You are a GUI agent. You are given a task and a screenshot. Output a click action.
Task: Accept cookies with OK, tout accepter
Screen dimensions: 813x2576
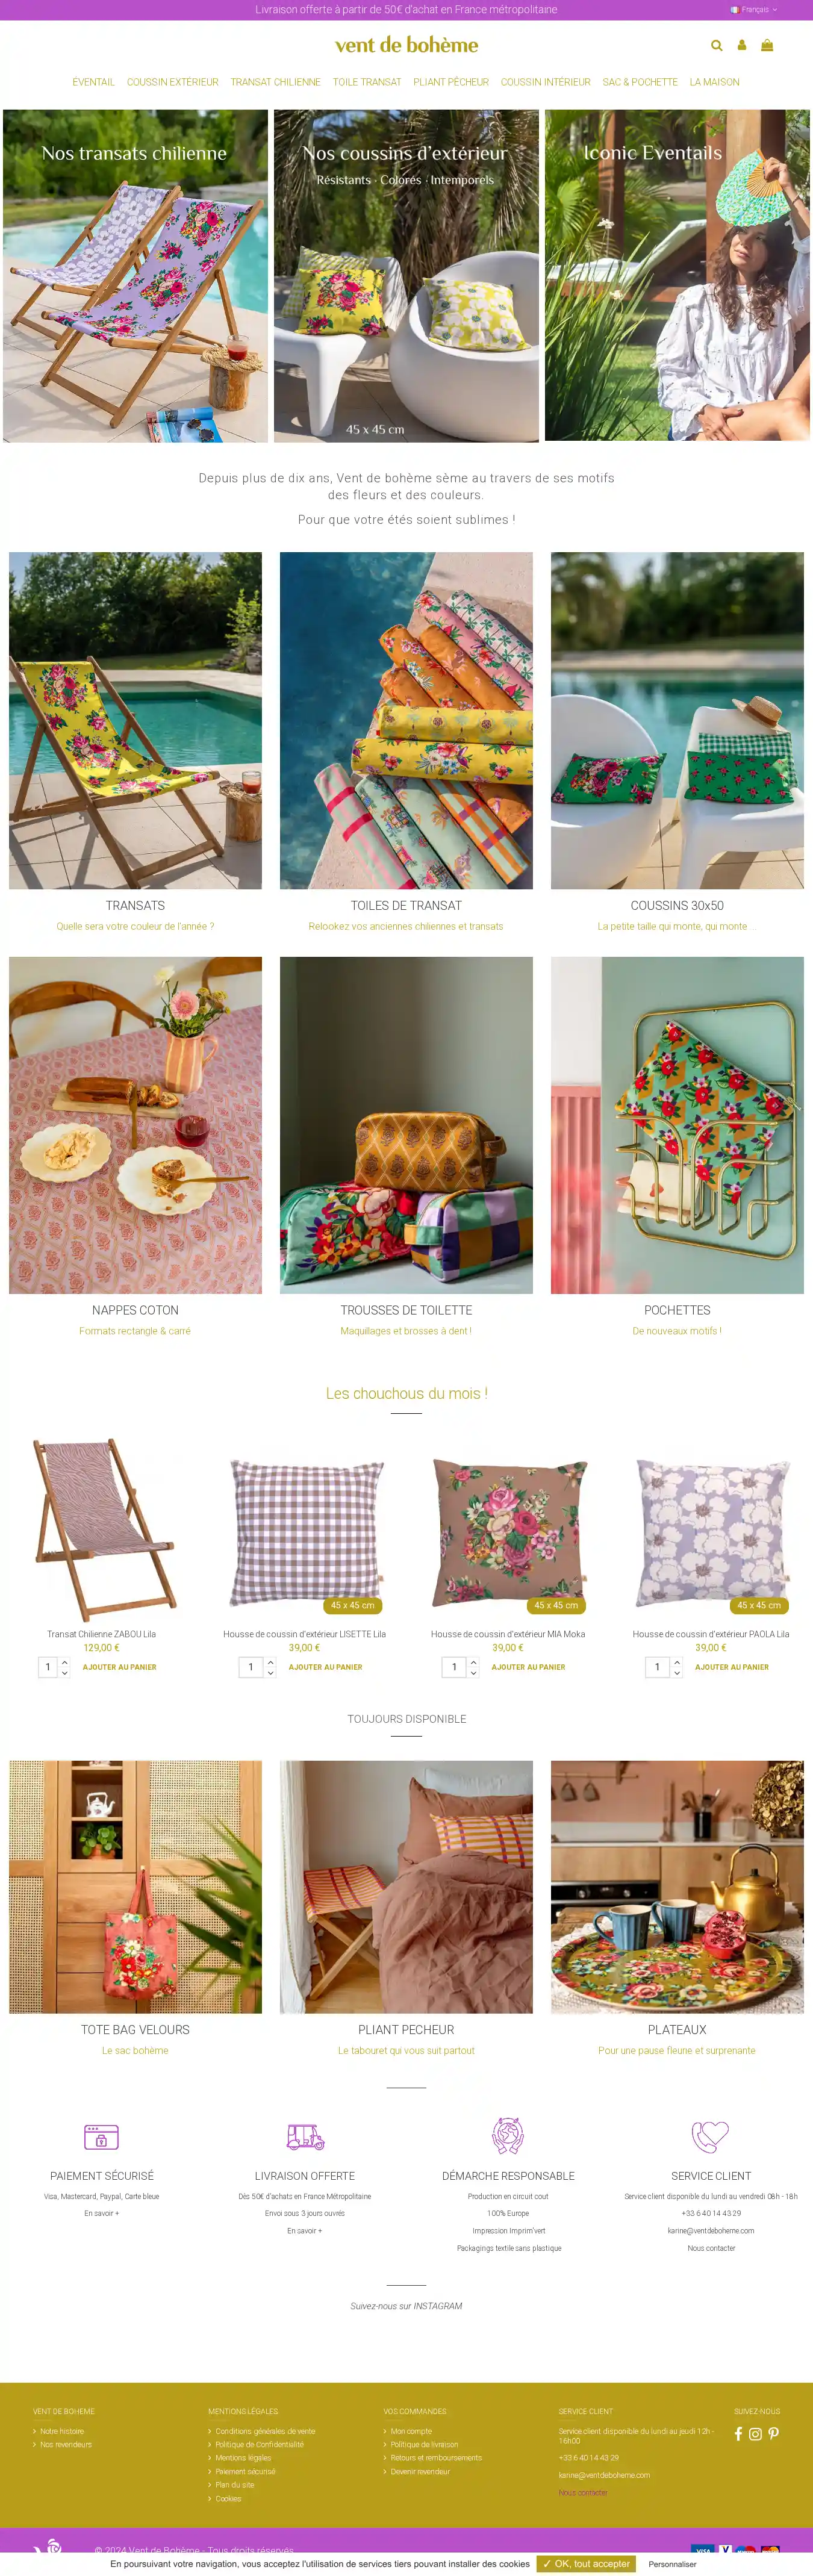tap(586, 2564)
